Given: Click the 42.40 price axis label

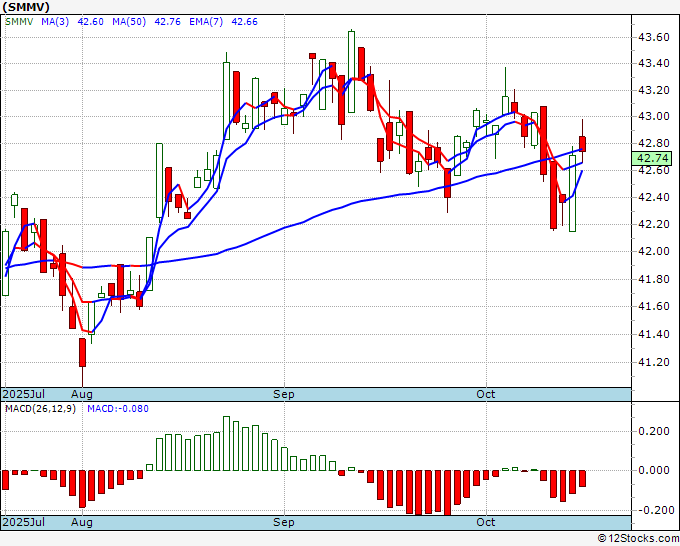Looking at the screenshot, I should click(x=653, y=198).
